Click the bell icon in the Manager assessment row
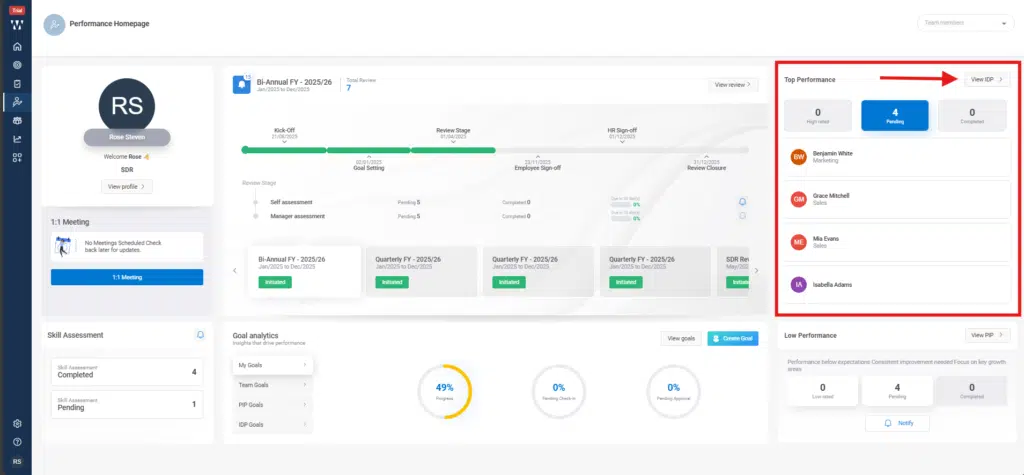The width and height of the screenshot is (1024, 475). point(743,216)
